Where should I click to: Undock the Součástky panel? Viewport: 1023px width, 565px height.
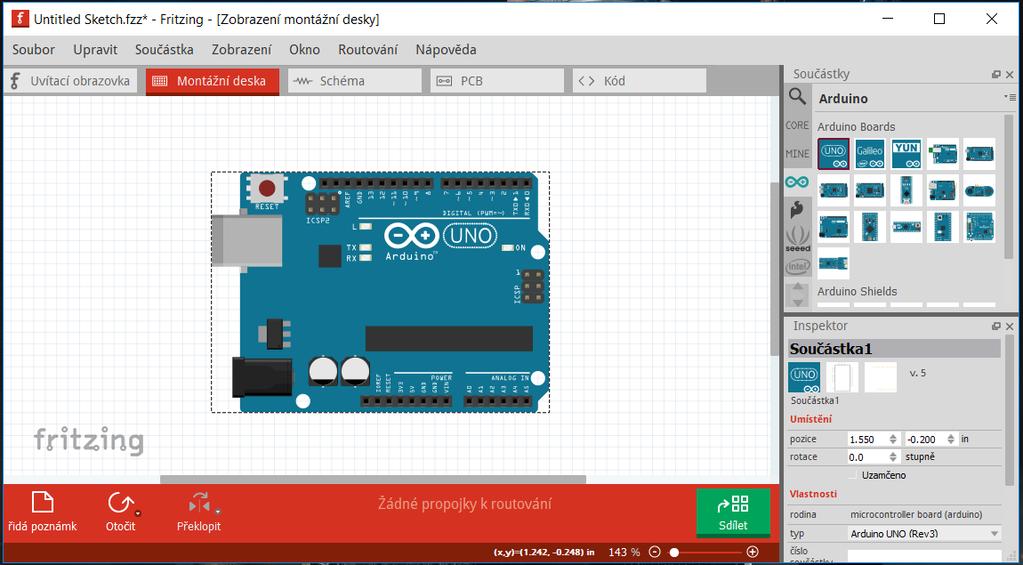(x=996, y=74)
